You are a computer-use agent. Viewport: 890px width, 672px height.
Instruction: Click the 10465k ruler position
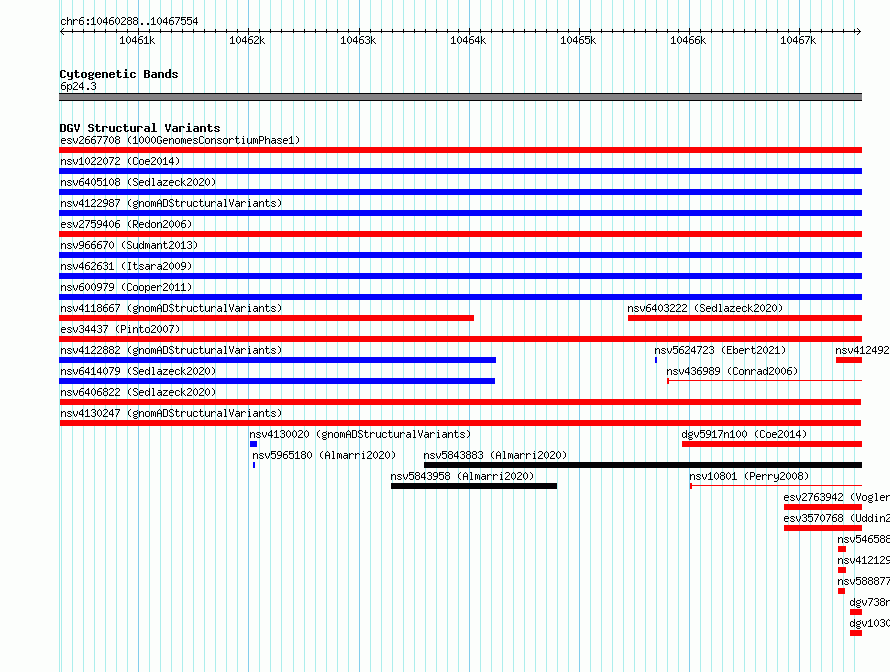[x=578, y=40]
